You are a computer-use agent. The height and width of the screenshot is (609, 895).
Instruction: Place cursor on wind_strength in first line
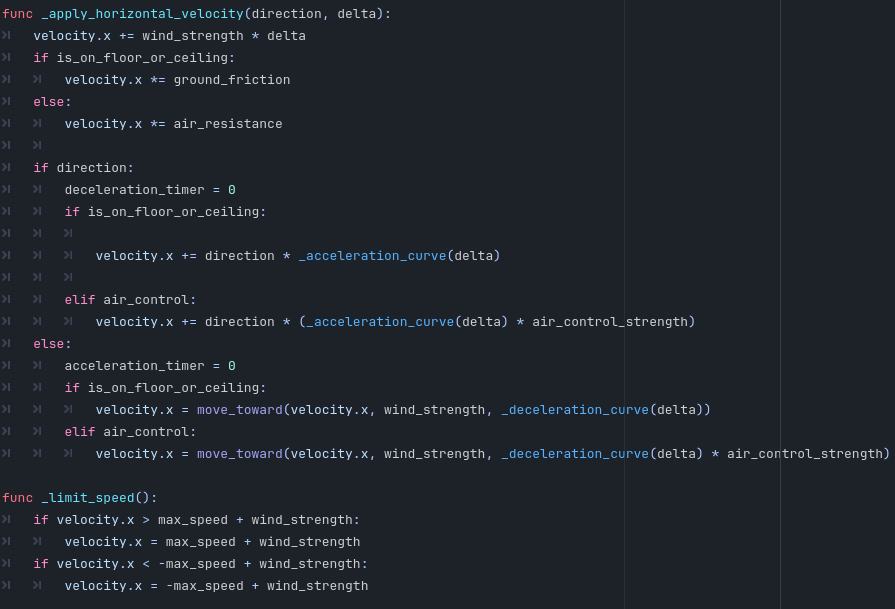coord(192,36)
